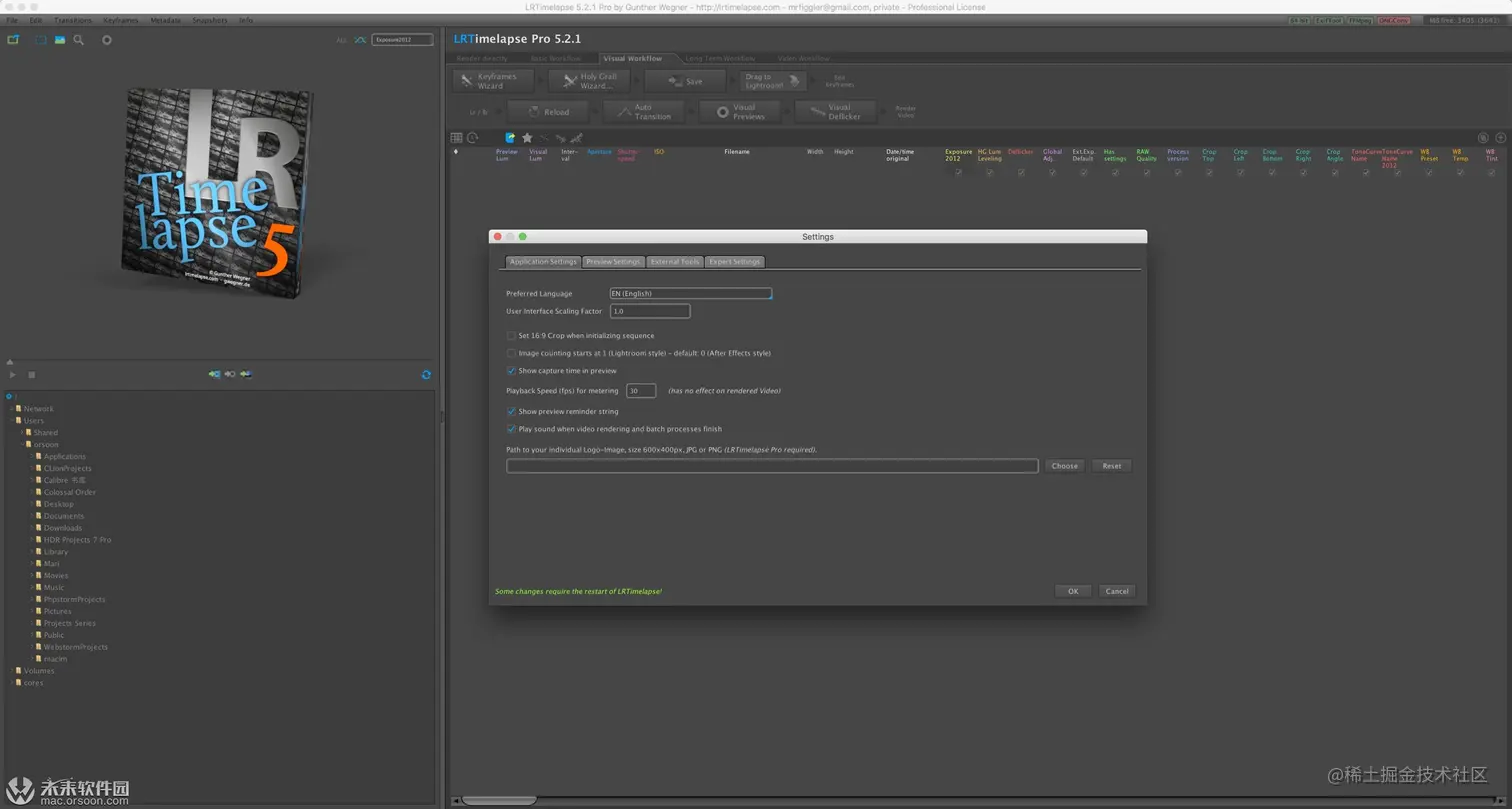Screen dimensions: 1512x809
Task: Open the Keyframes menu
Action: (120, 20)
